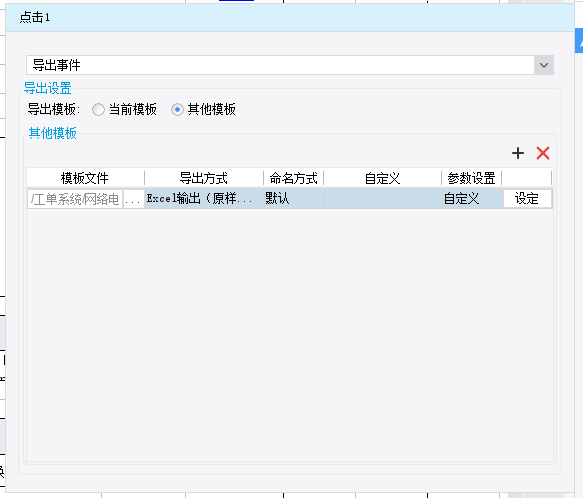Click the 导出方式 column header
This screenshot has height=498, width=583.
click(204, 178)
